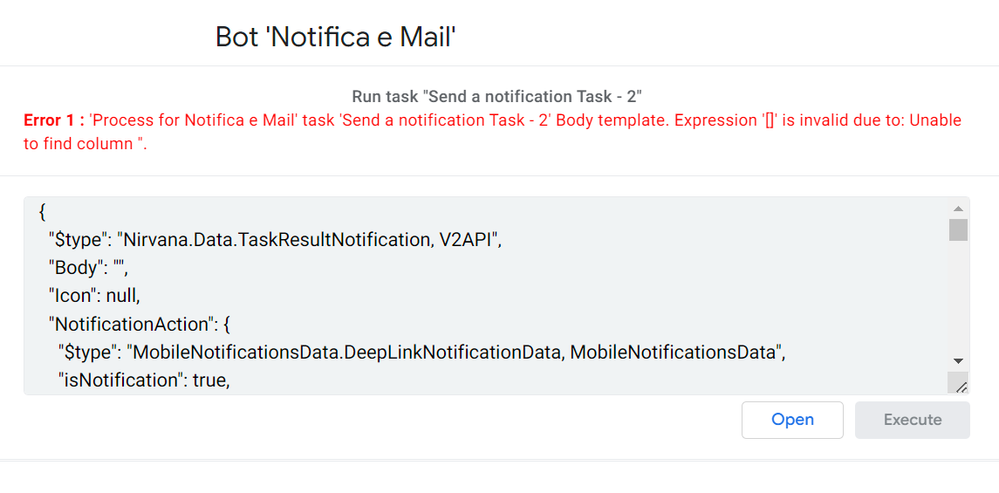
Task: Place cursor on the opening brace line
Action: 42,210
